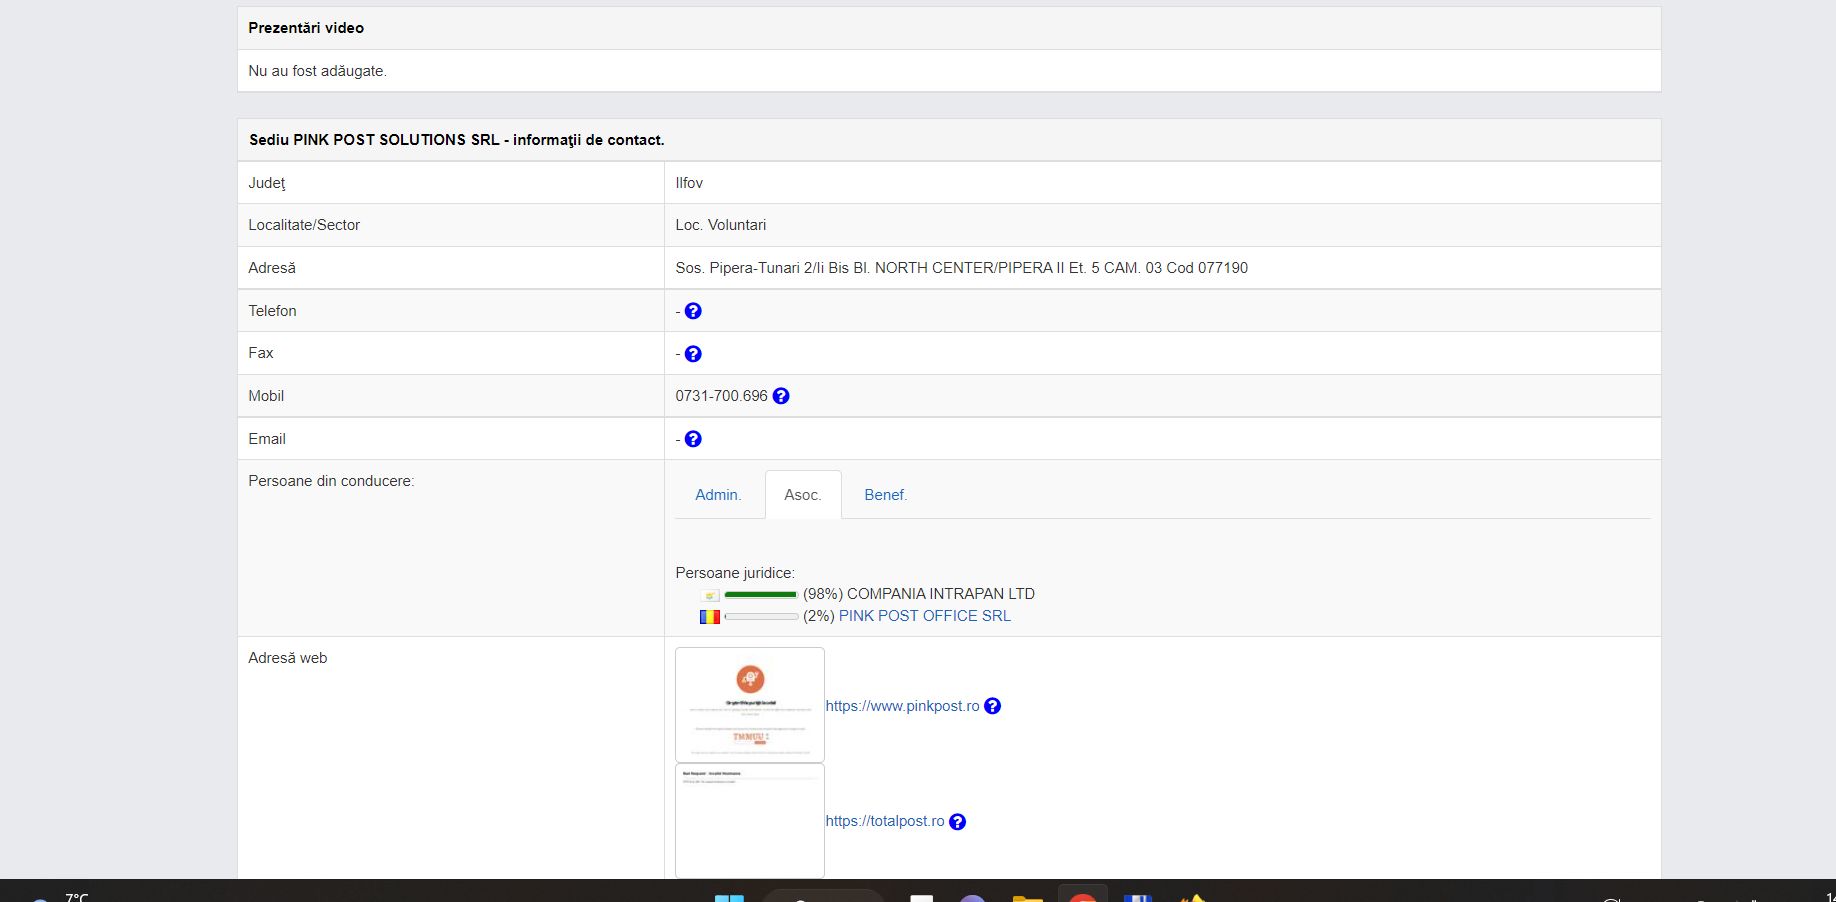Click the Romanian flag icon beside PINK POST OFFICE

pyautogui.click(x=710, y=617)
